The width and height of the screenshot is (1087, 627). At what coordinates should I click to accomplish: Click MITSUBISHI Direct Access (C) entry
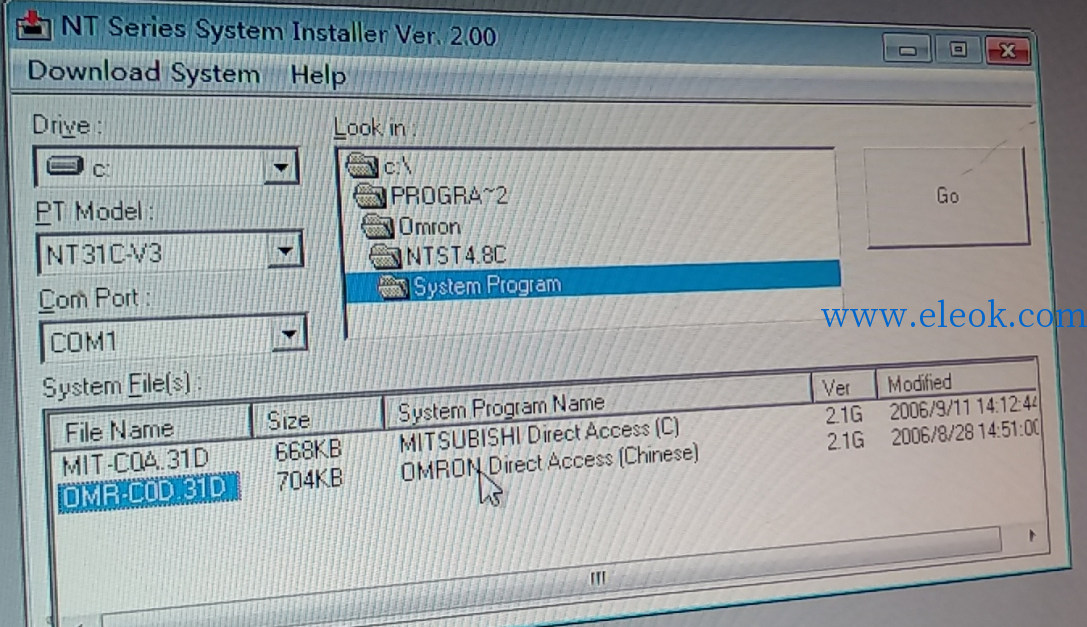[539, 435]
